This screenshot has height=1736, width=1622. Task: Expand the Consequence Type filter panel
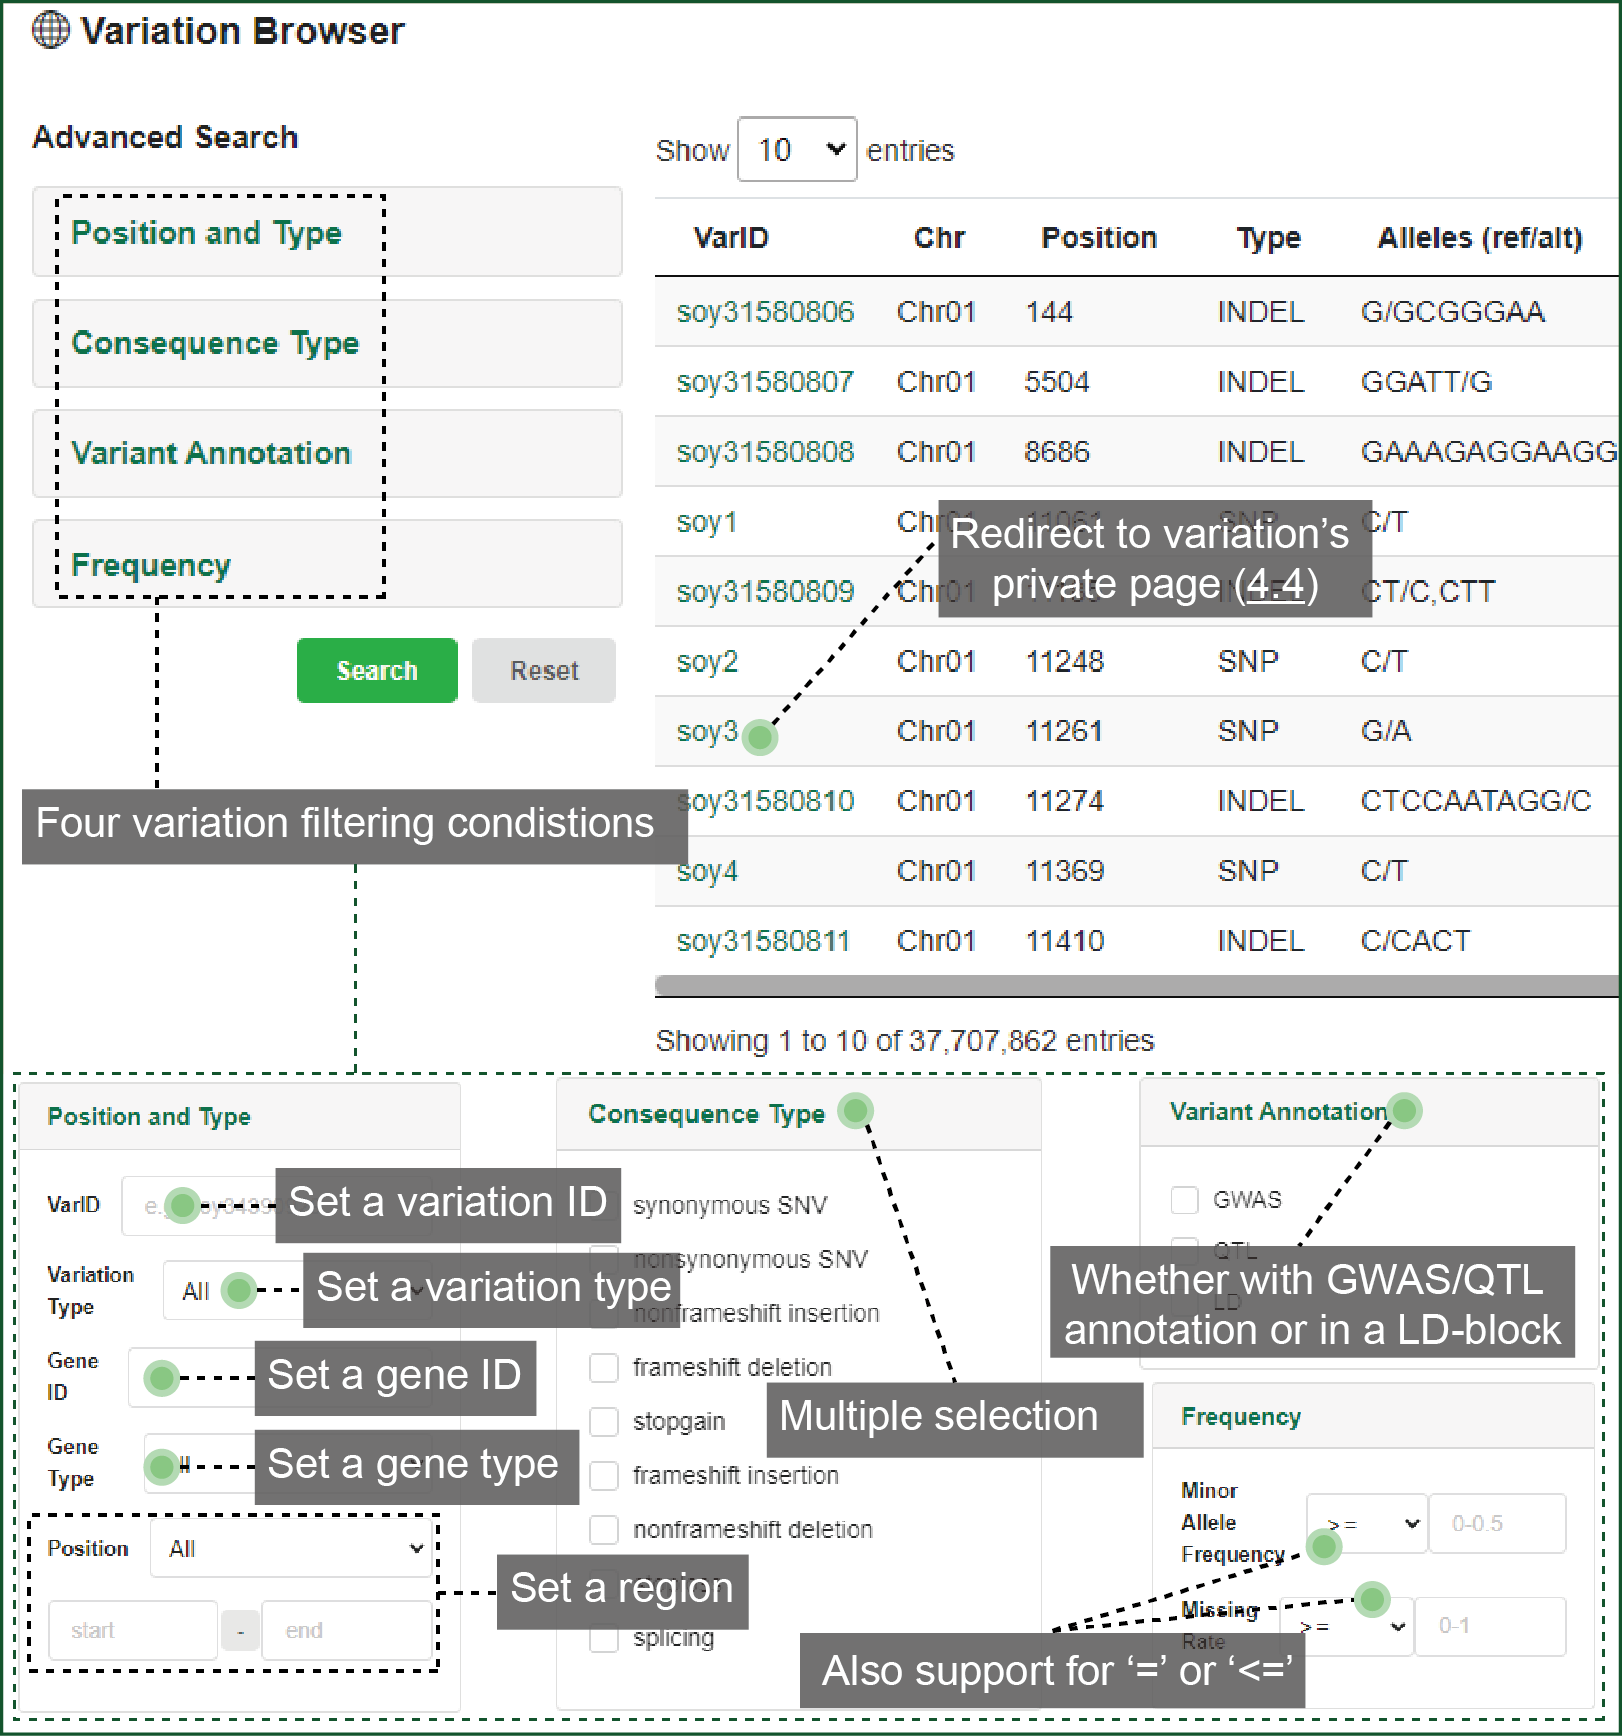[x=215, y=343]
